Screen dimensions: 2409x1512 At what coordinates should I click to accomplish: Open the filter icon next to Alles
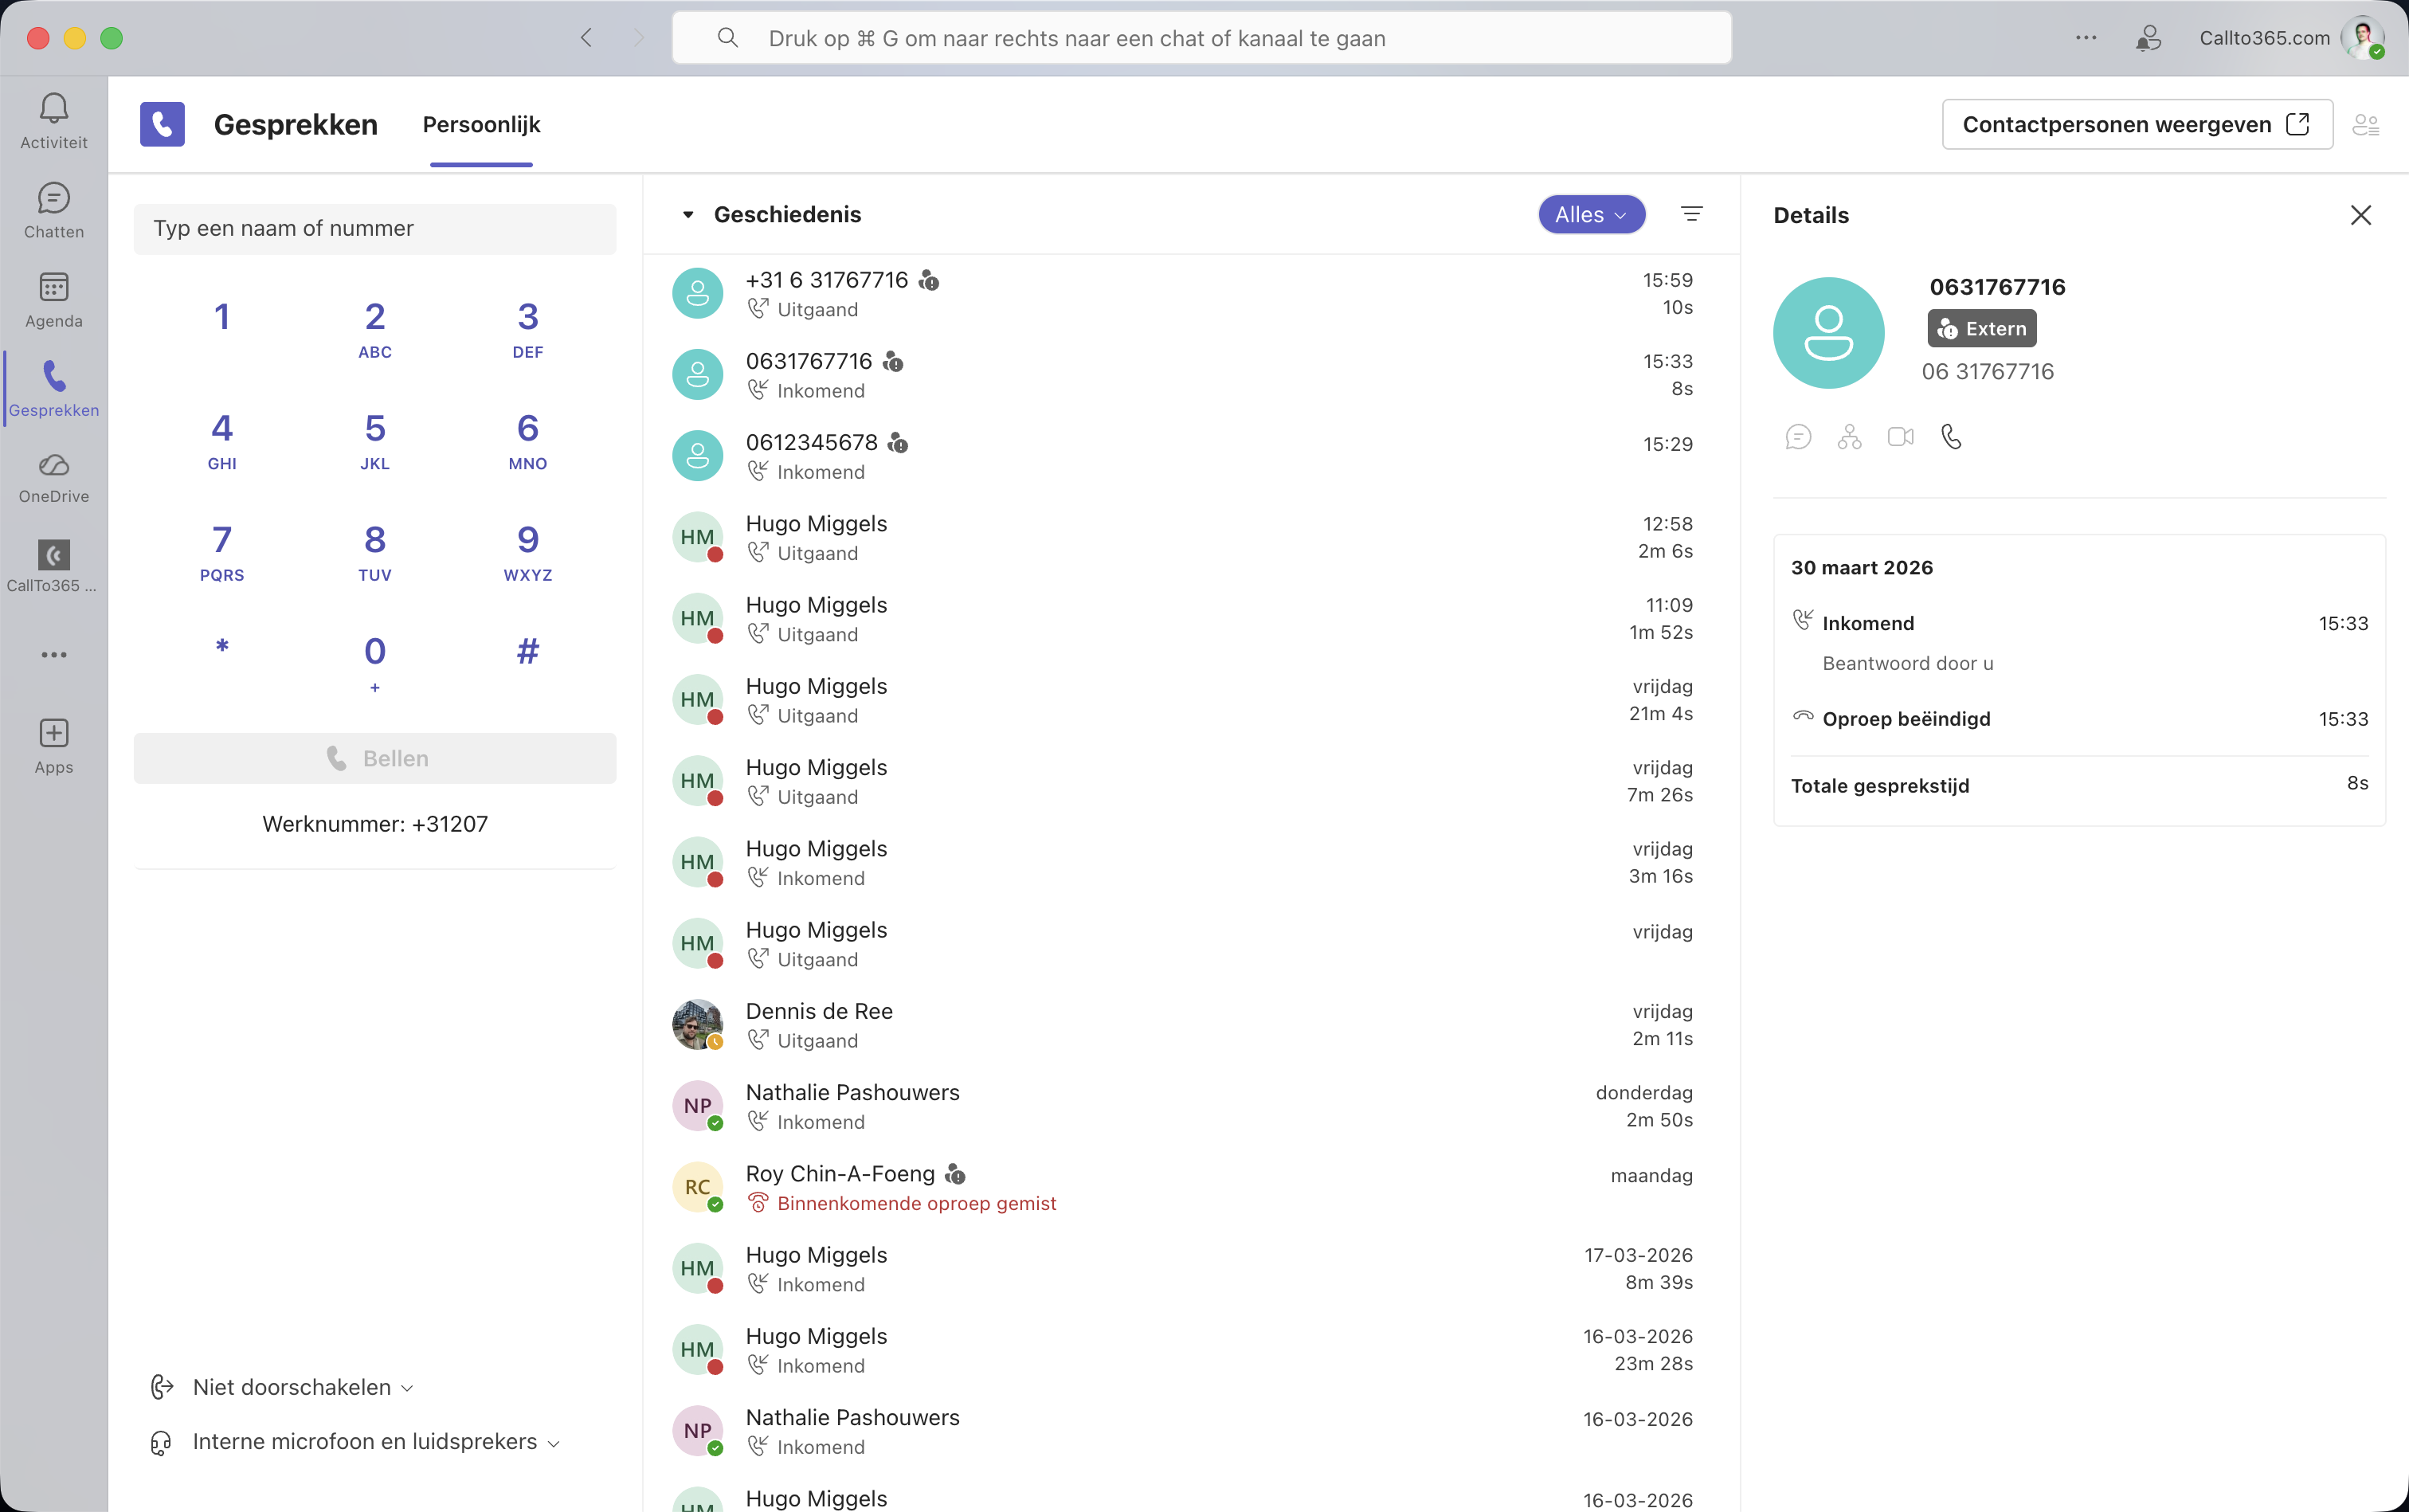pos(1691,214)
